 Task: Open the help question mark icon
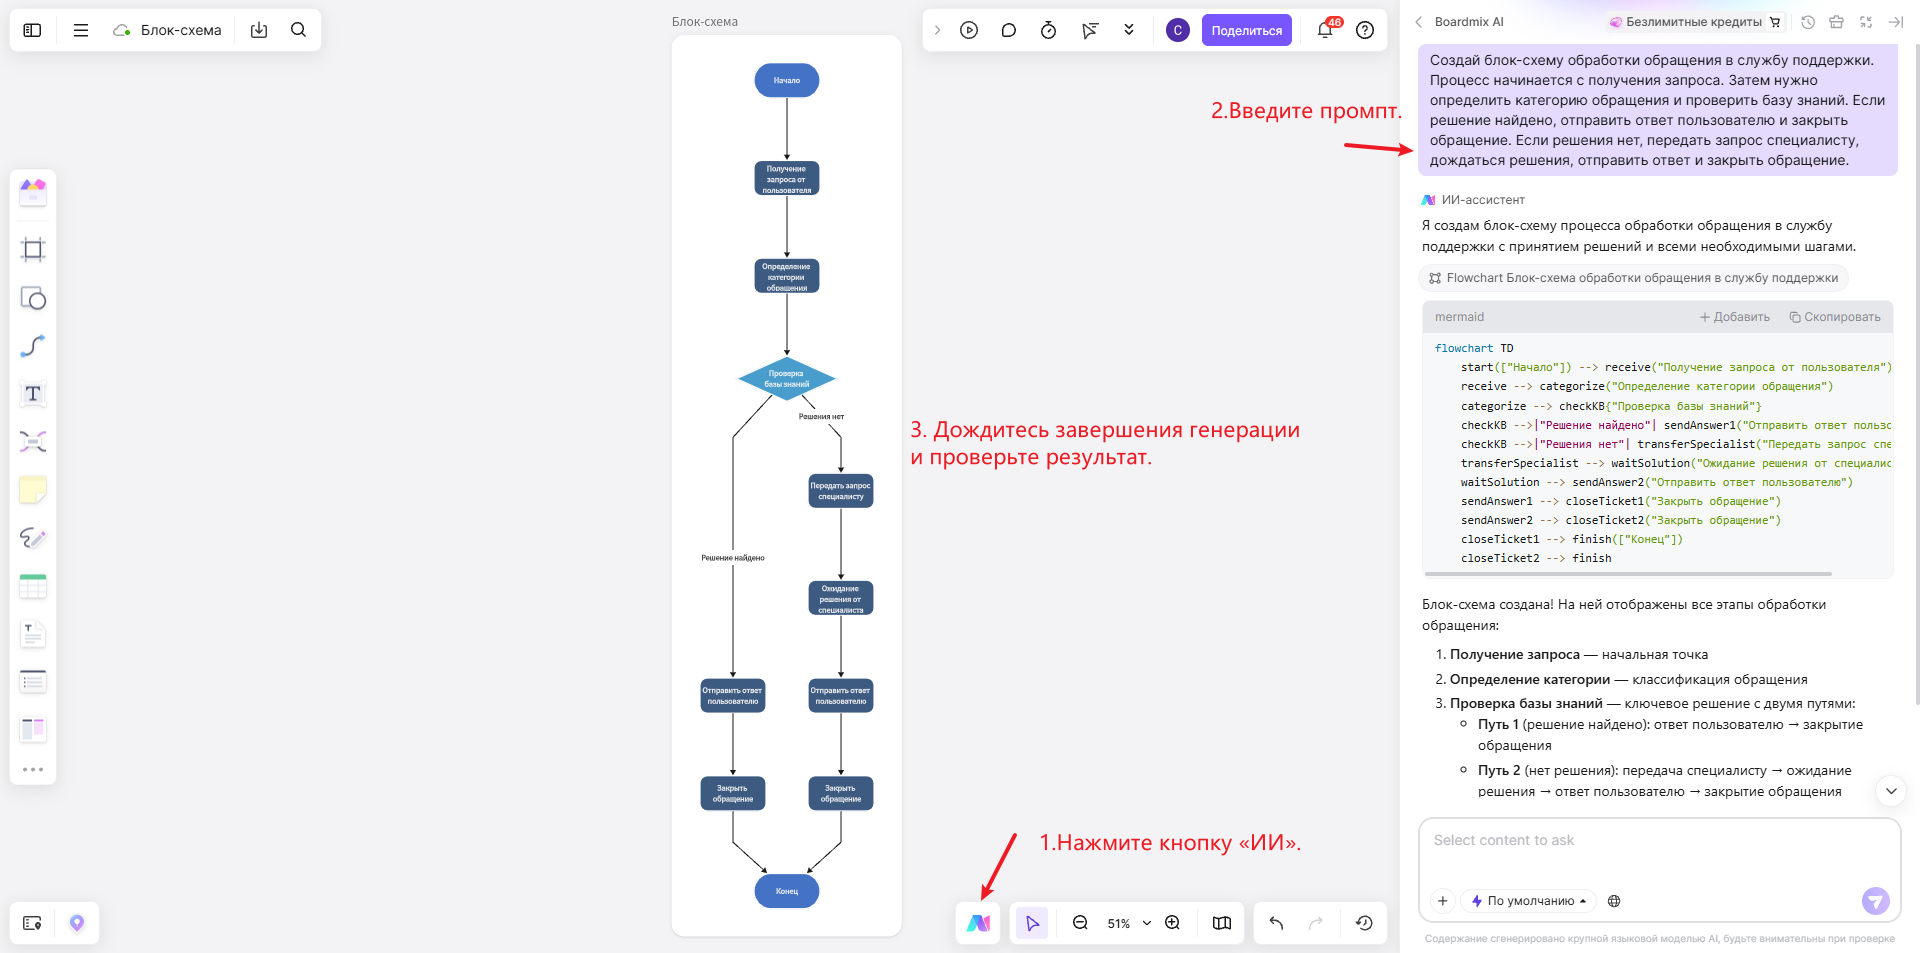[1365, 30]
